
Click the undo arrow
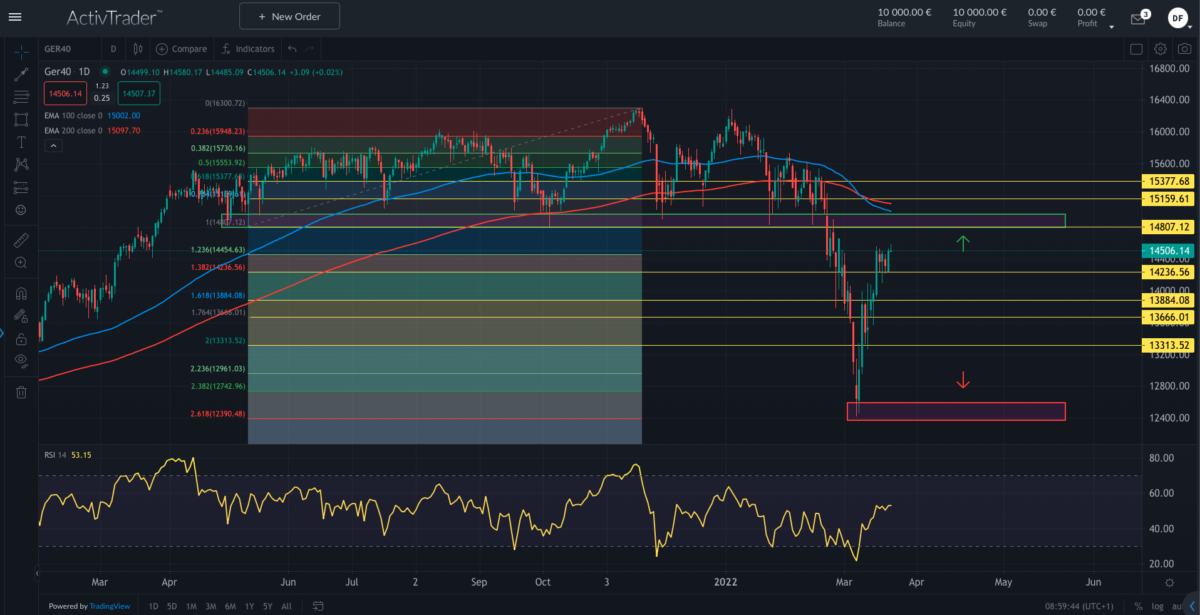coord(292,48)
